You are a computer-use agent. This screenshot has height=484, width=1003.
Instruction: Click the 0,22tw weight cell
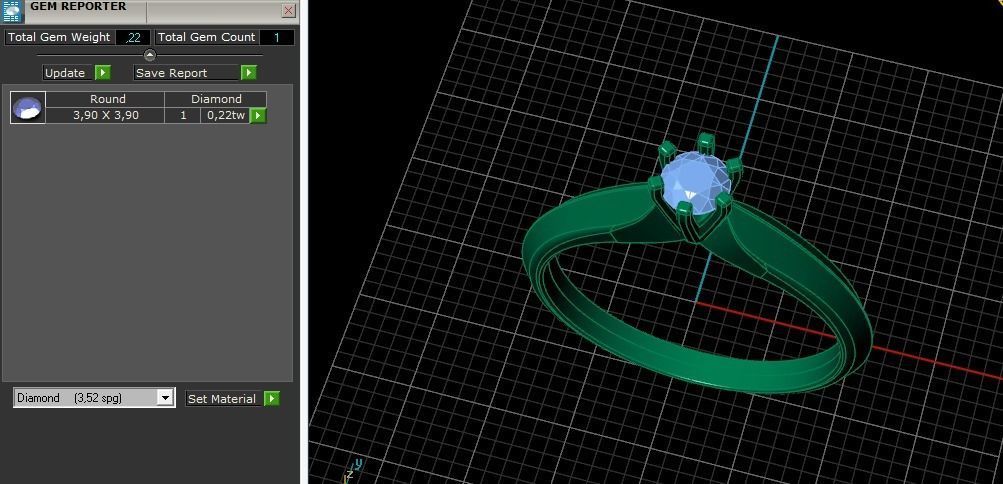pos(226,116)
